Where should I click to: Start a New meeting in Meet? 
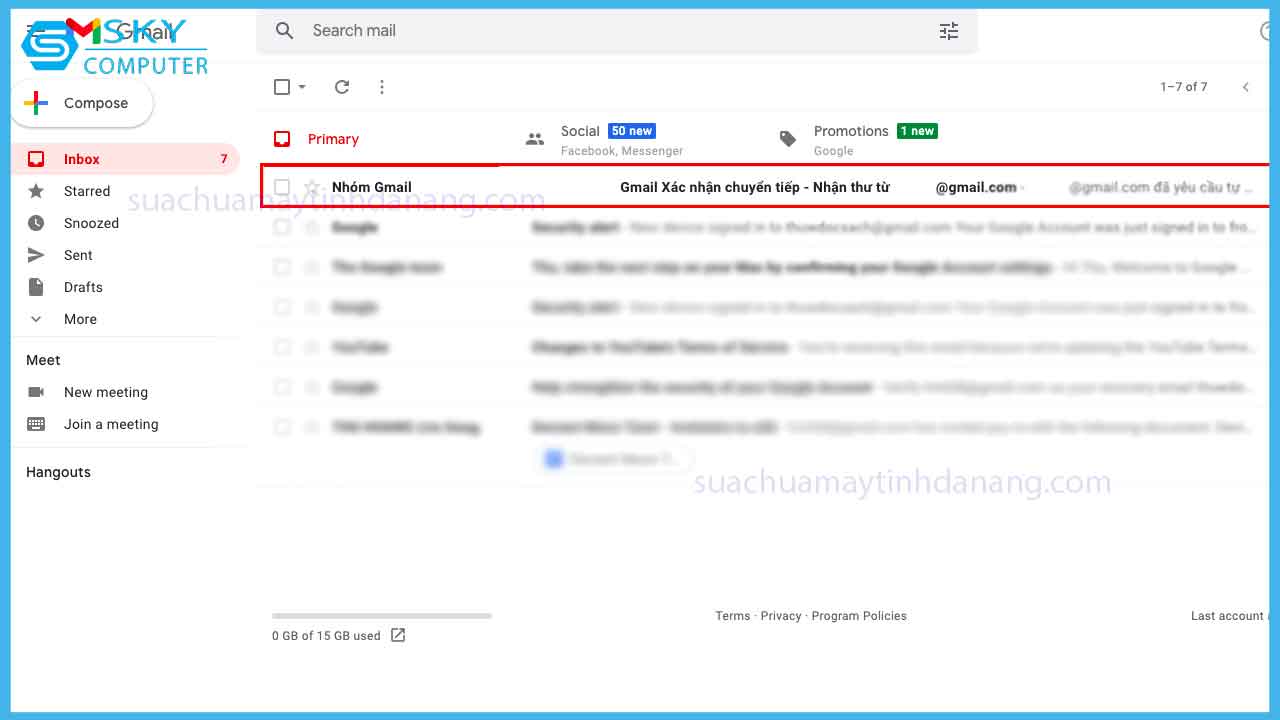point(106,392)
